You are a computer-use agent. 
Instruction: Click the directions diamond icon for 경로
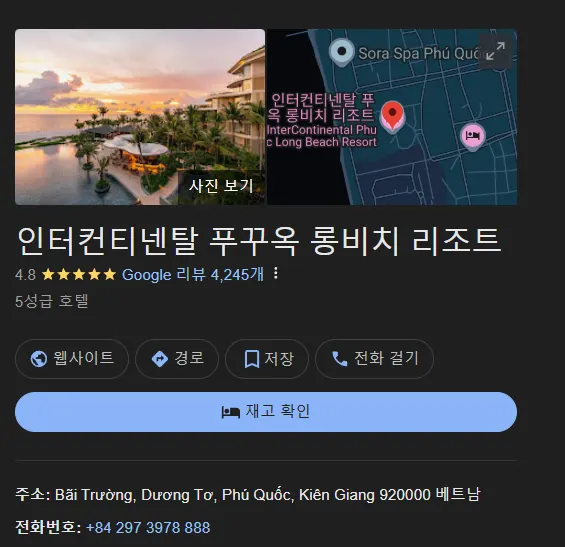160,359
